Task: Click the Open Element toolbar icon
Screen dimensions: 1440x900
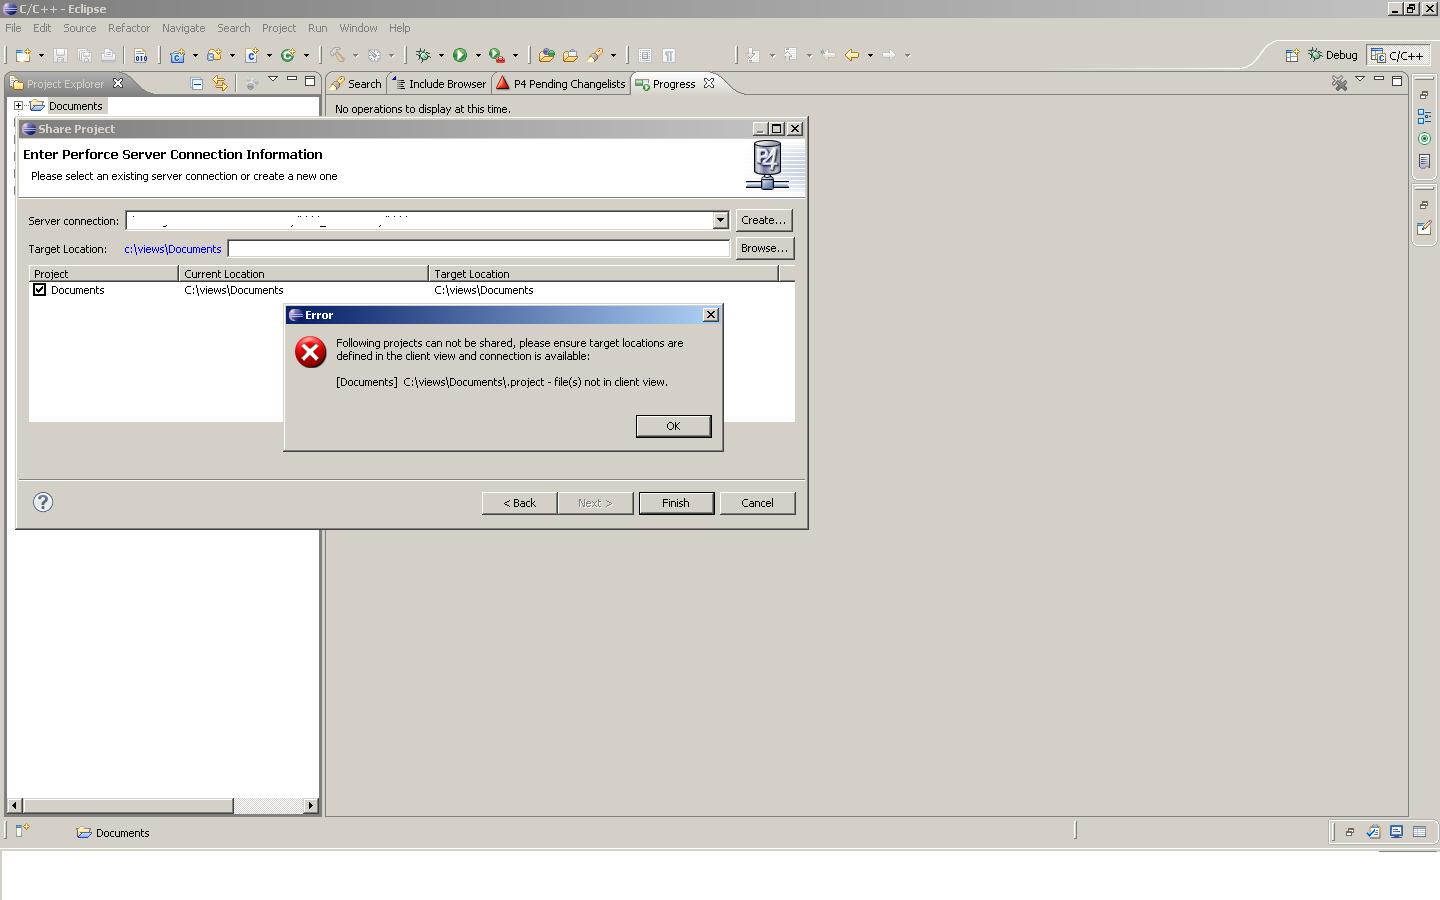Action: pos(546,55)
